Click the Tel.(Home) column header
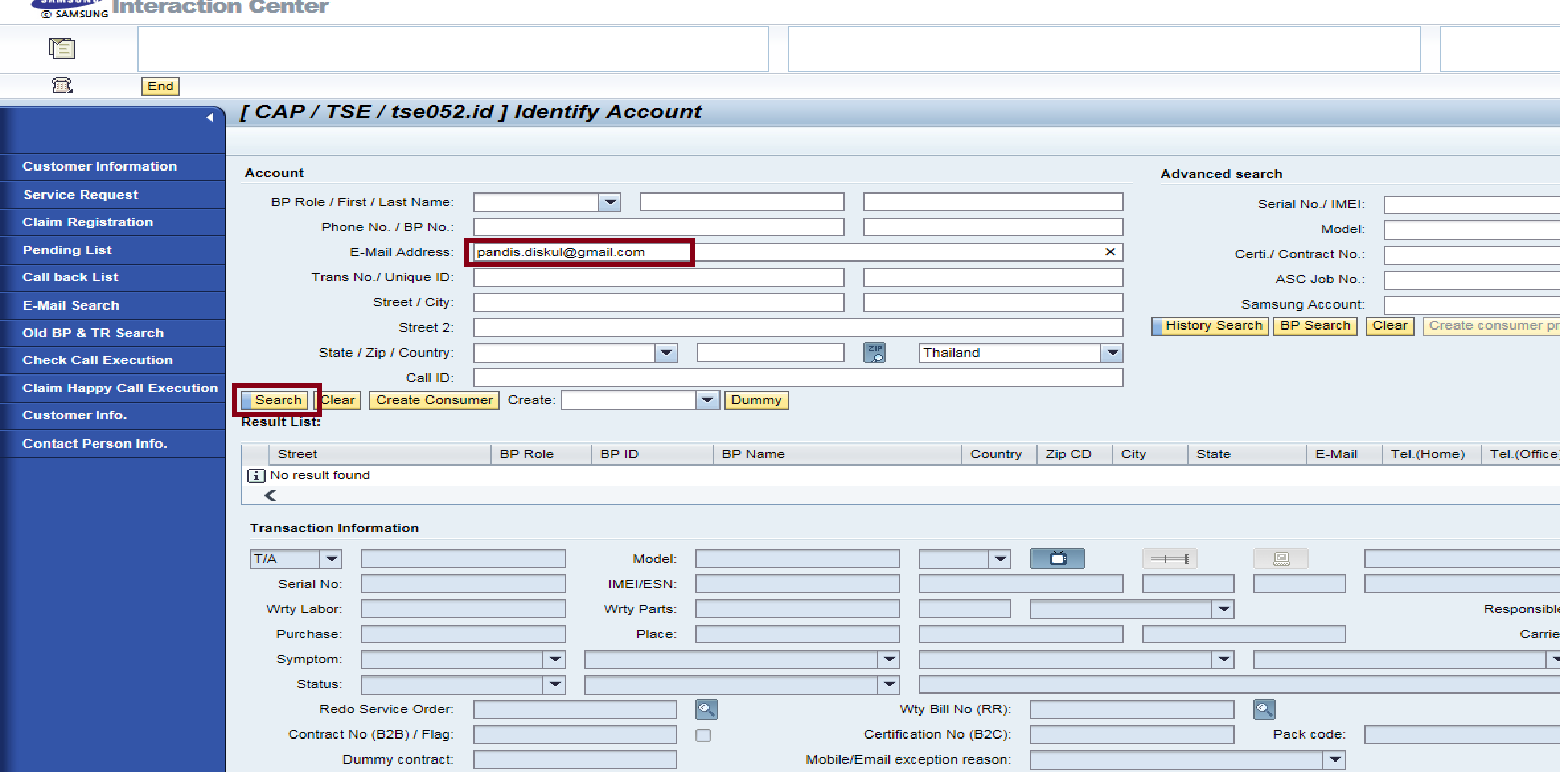Screen dimensions: 1560x772 pos(1428,454)
